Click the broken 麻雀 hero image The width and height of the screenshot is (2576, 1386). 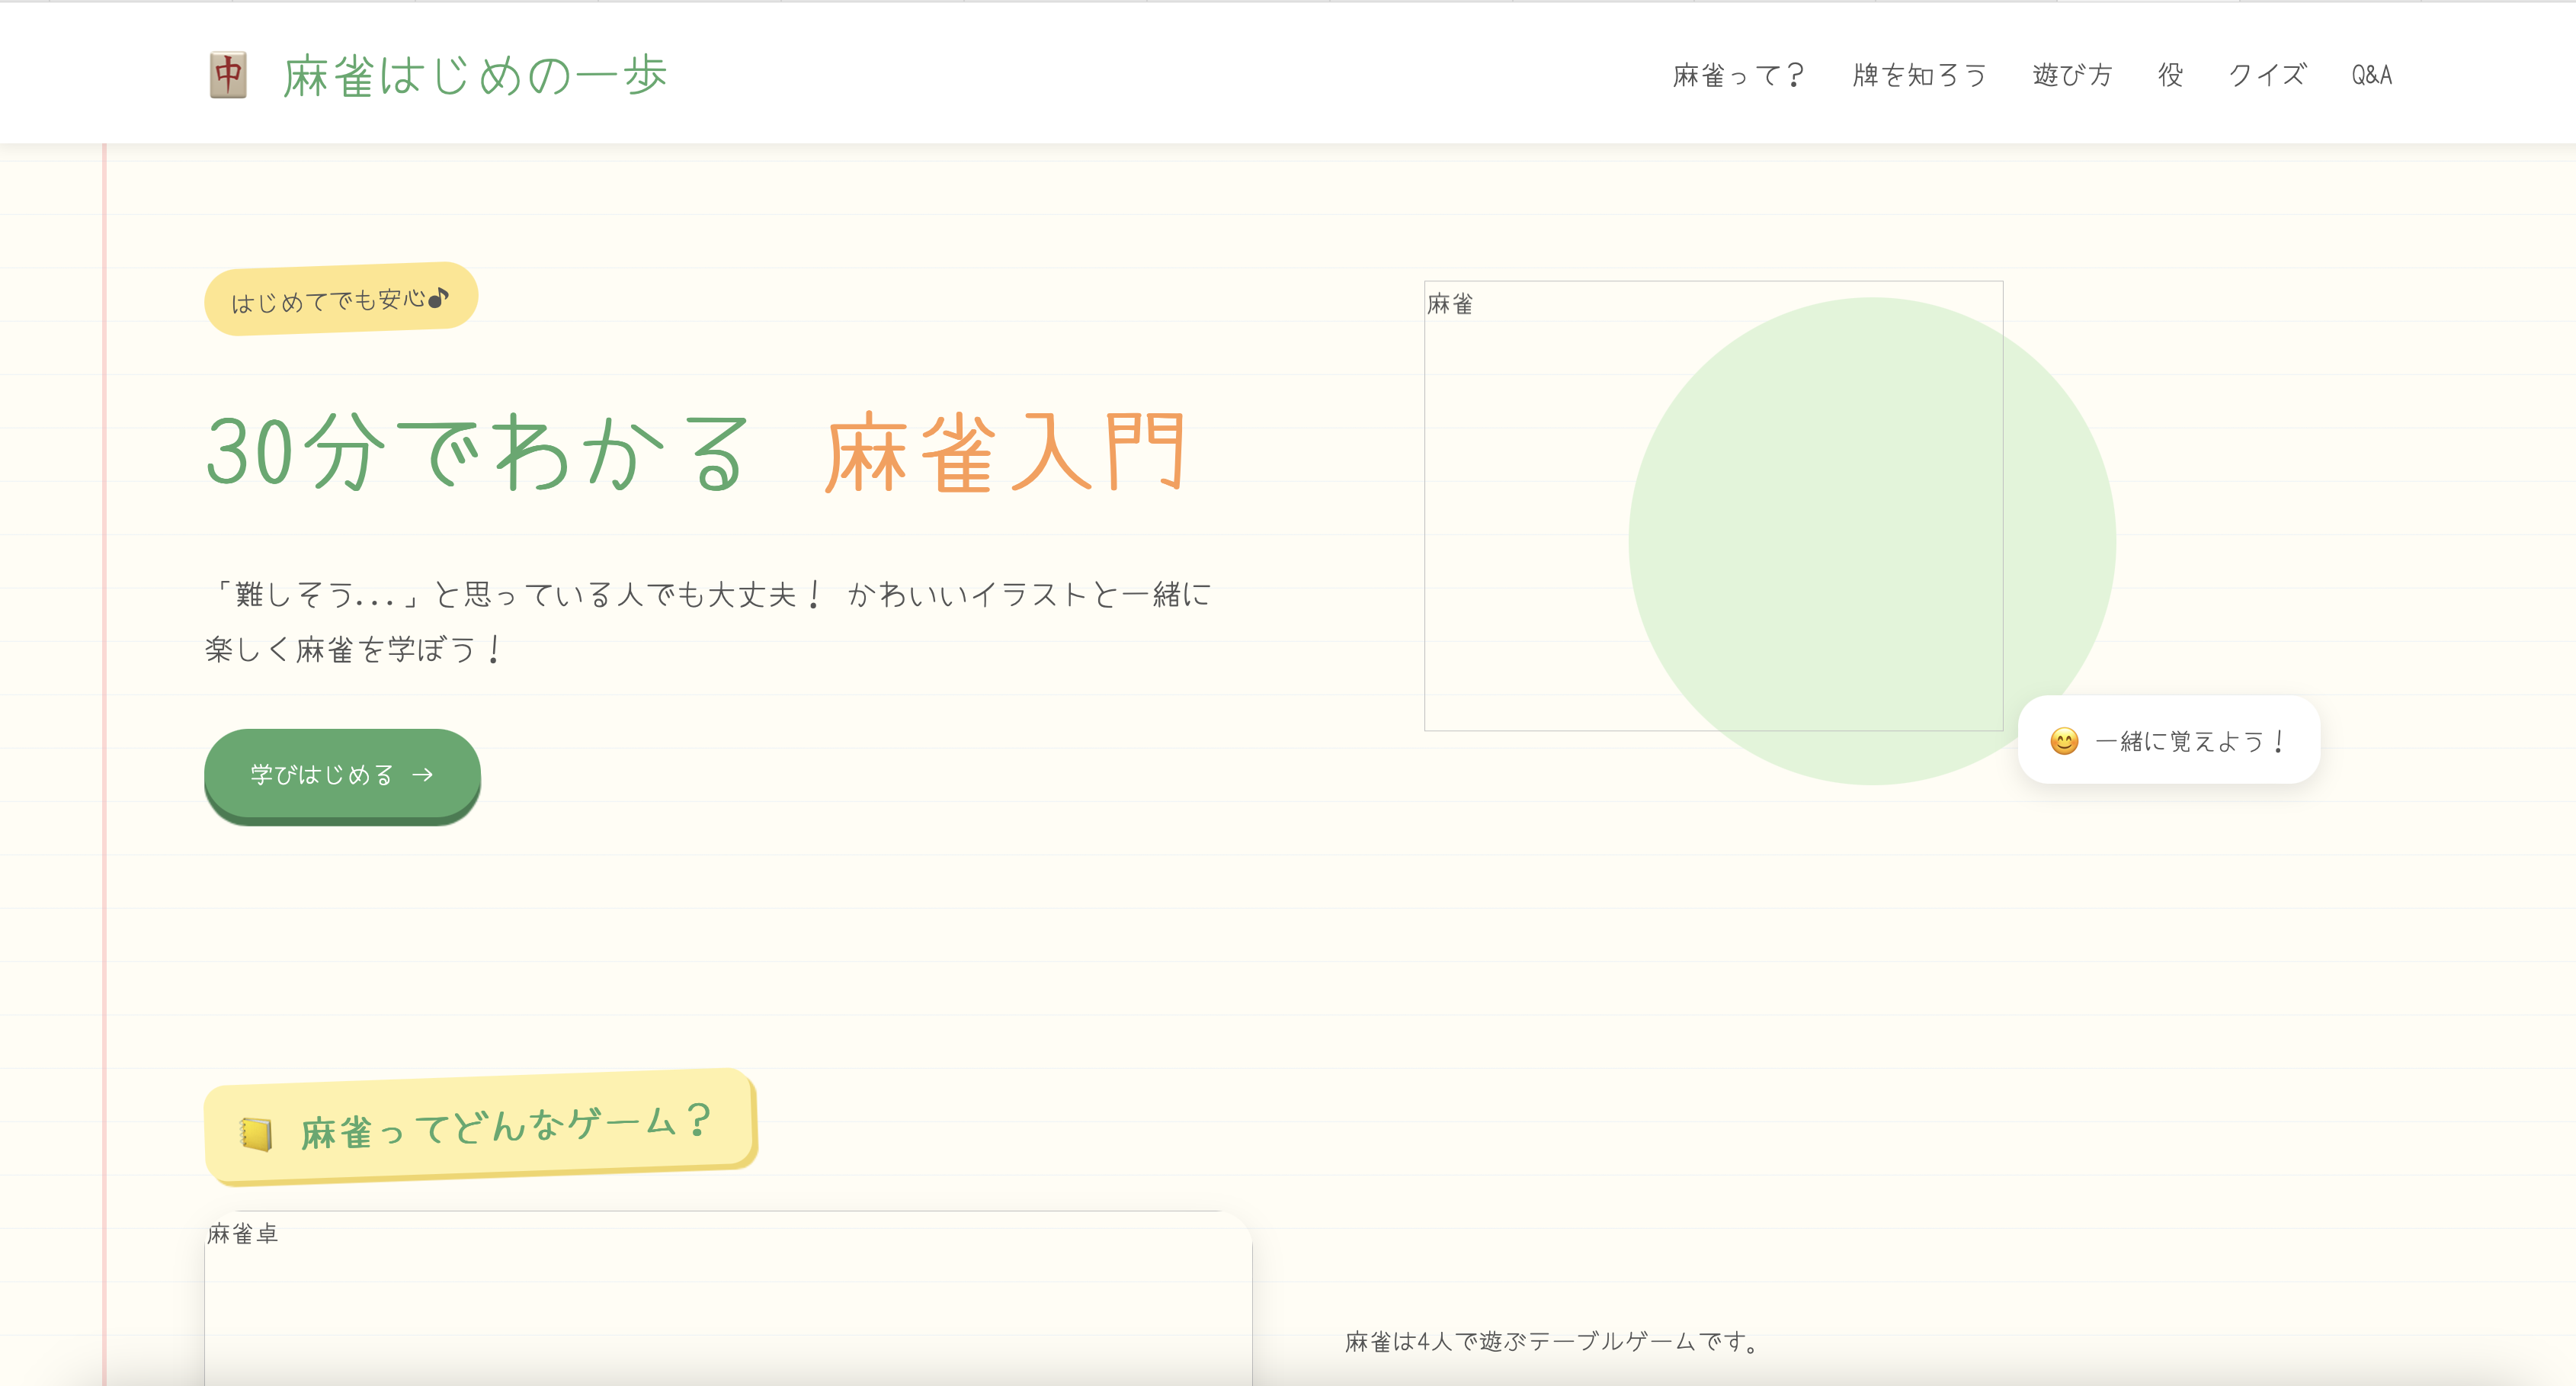1713,506
